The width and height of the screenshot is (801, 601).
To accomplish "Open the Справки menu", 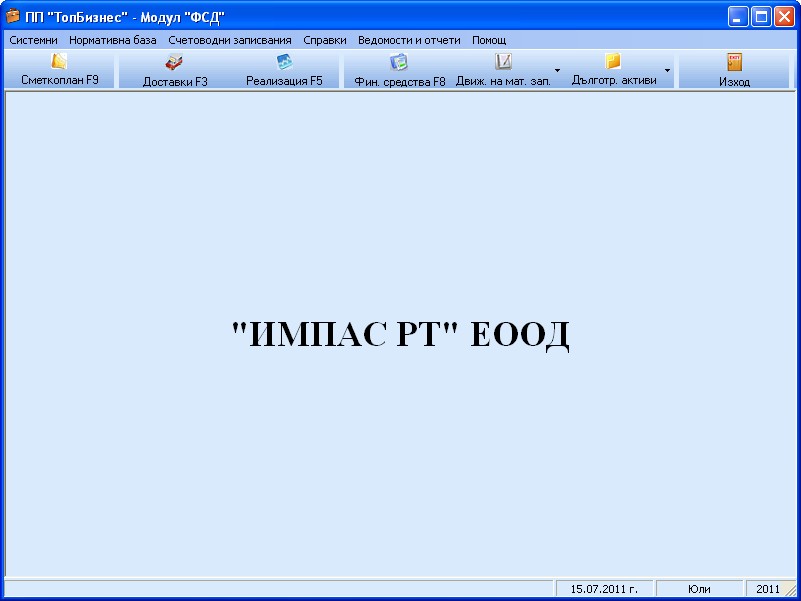I will pos(325,40).
